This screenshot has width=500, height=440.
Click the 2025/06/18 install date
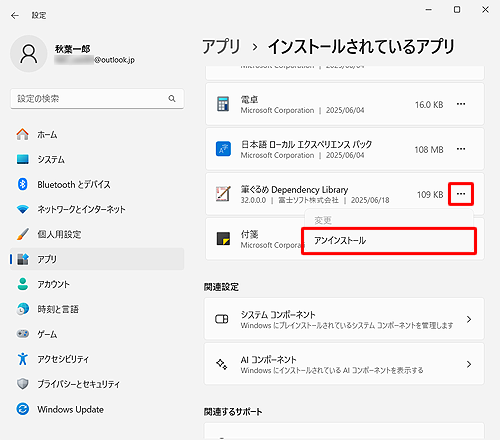(370, 200)
